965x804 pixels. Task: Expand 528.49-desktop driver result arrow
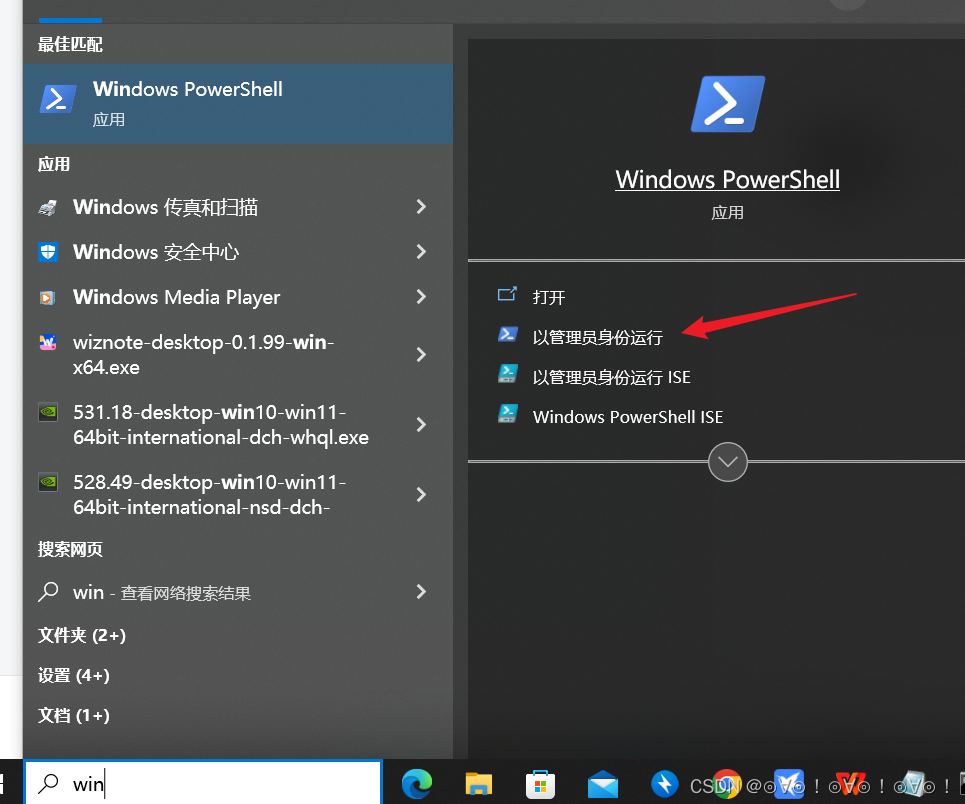[421, 495]
